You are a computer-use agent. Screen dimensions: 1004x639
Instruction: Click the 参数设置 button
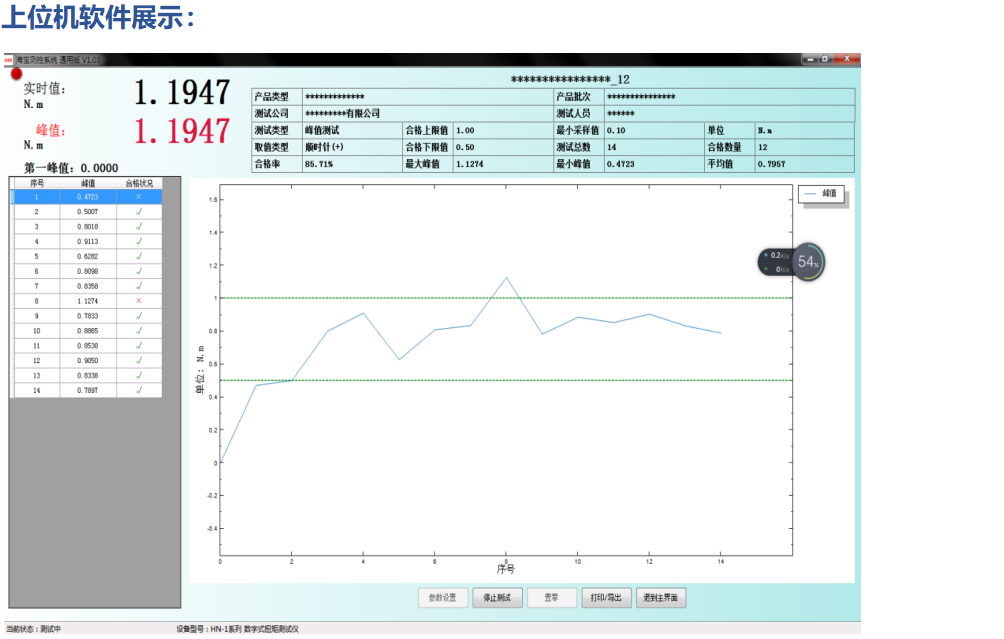click(442, 598)
